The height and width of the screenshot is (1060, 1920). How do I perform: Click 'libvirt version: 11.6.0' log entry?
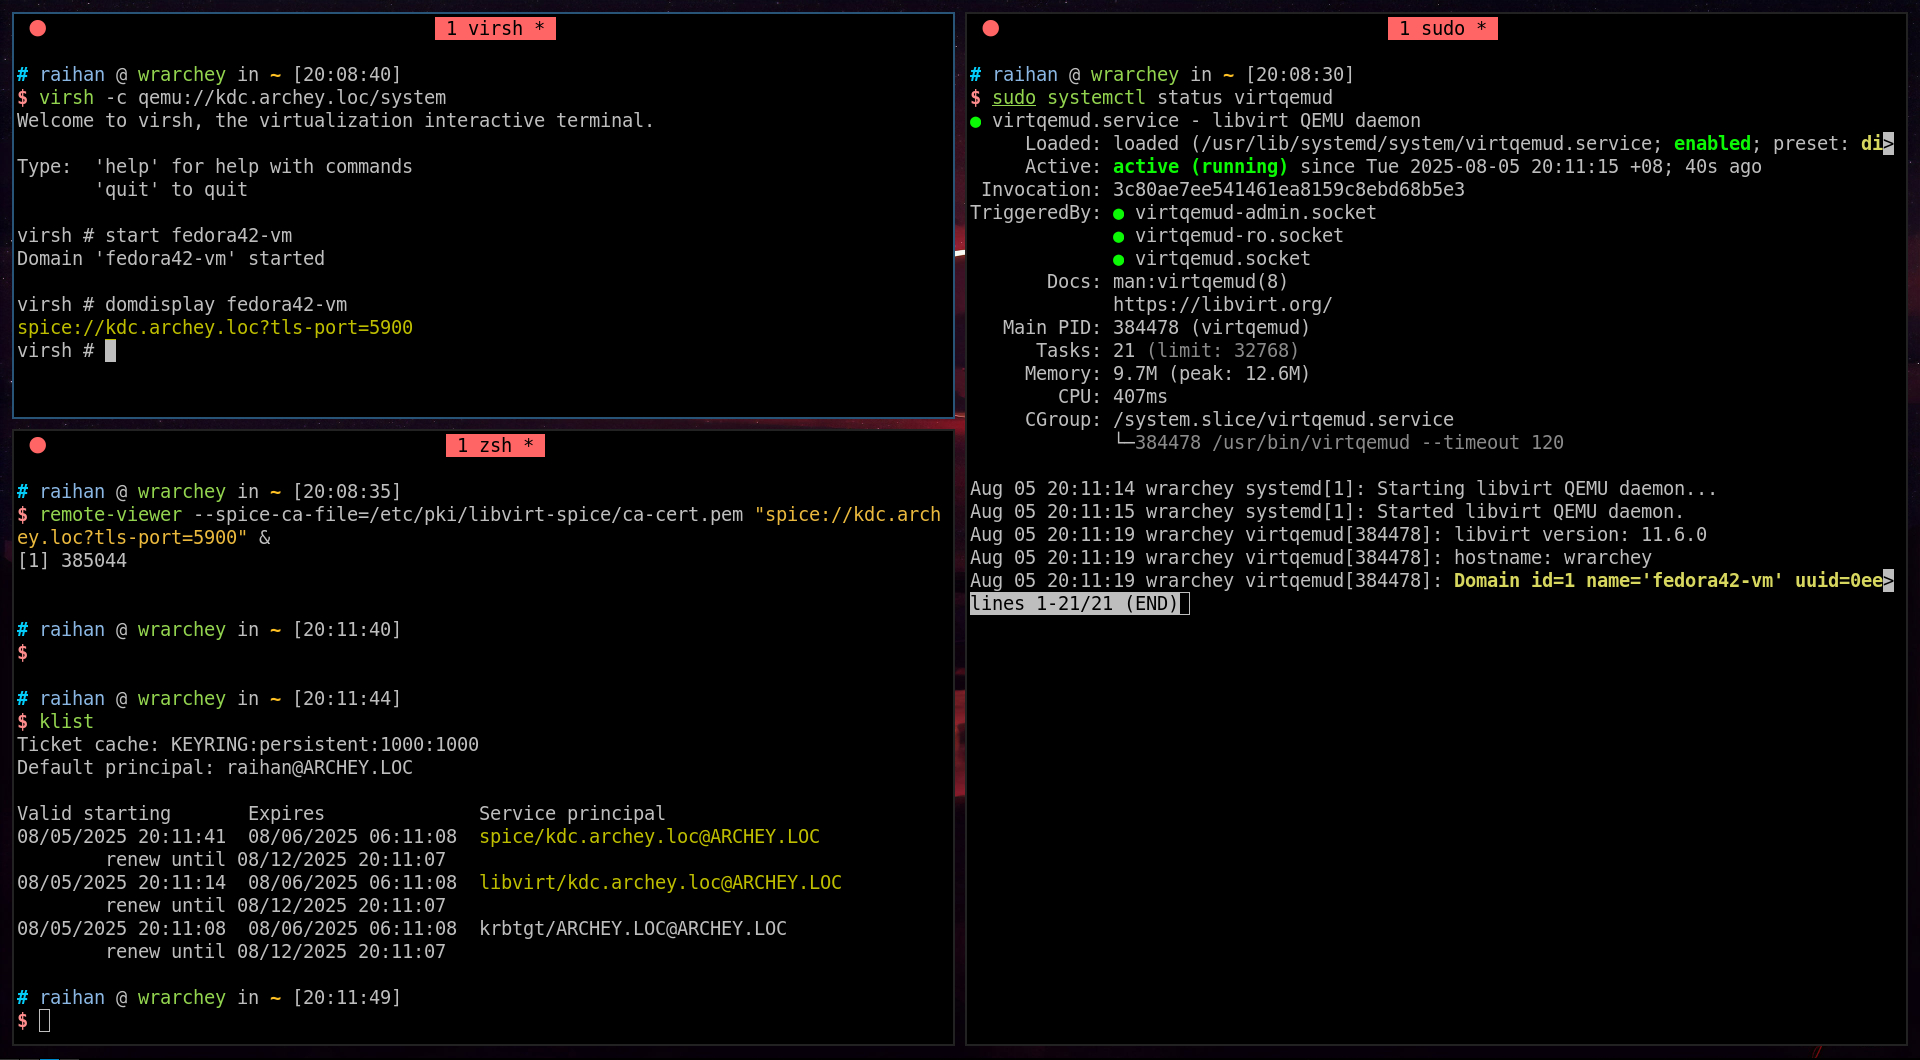(x=1580, y=535)
